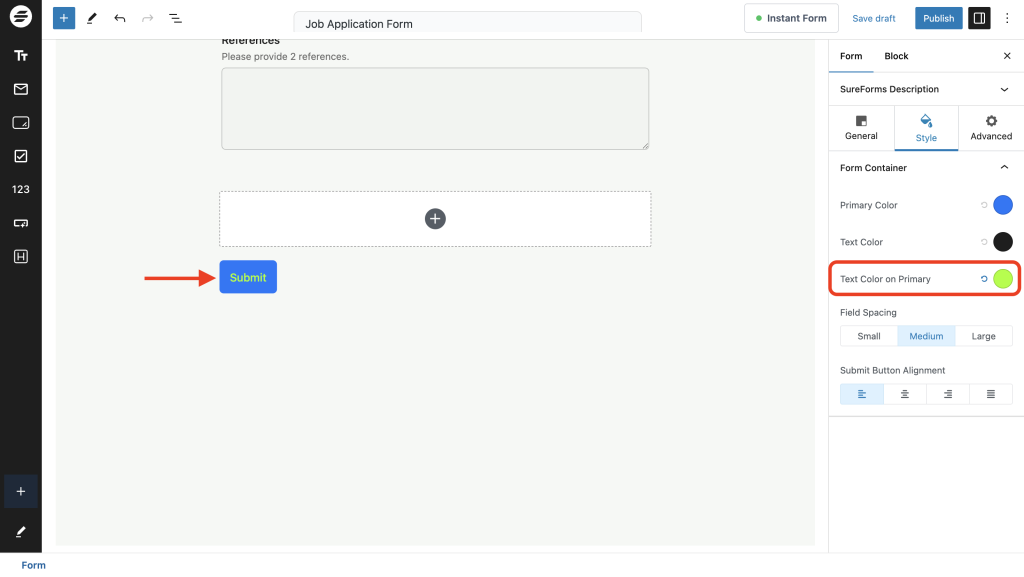Expand the SureForms Description section

(x=1004, y=89)
